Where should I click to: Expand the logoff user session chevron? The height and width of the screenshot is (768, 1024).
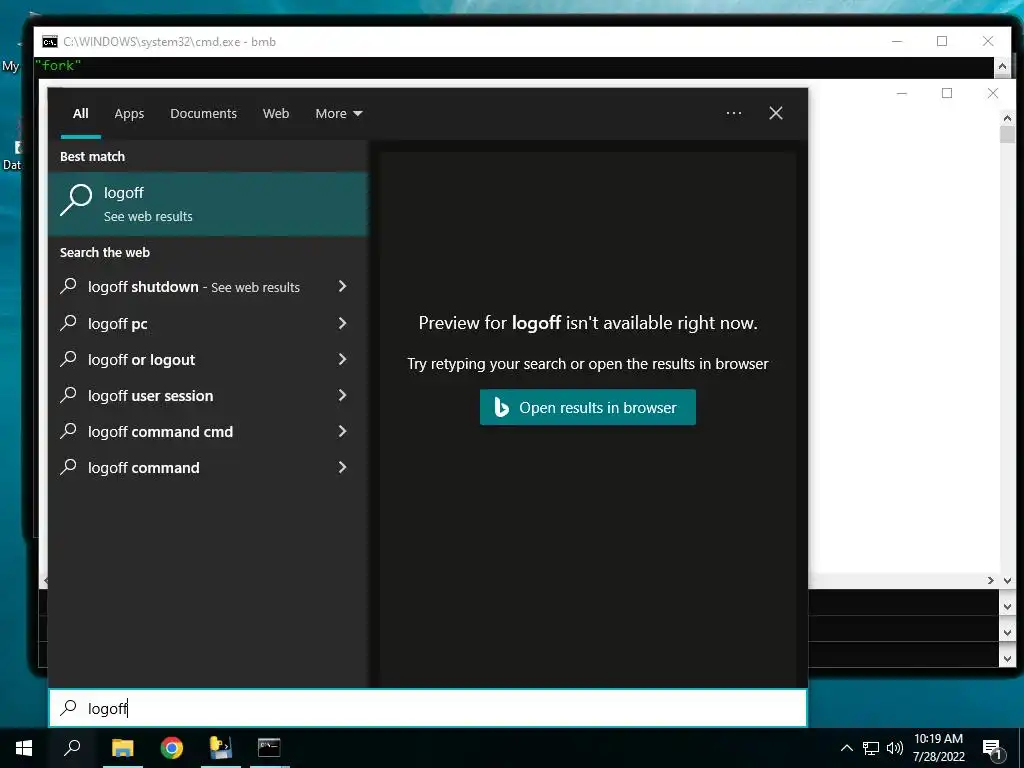(x=342, y=394)
